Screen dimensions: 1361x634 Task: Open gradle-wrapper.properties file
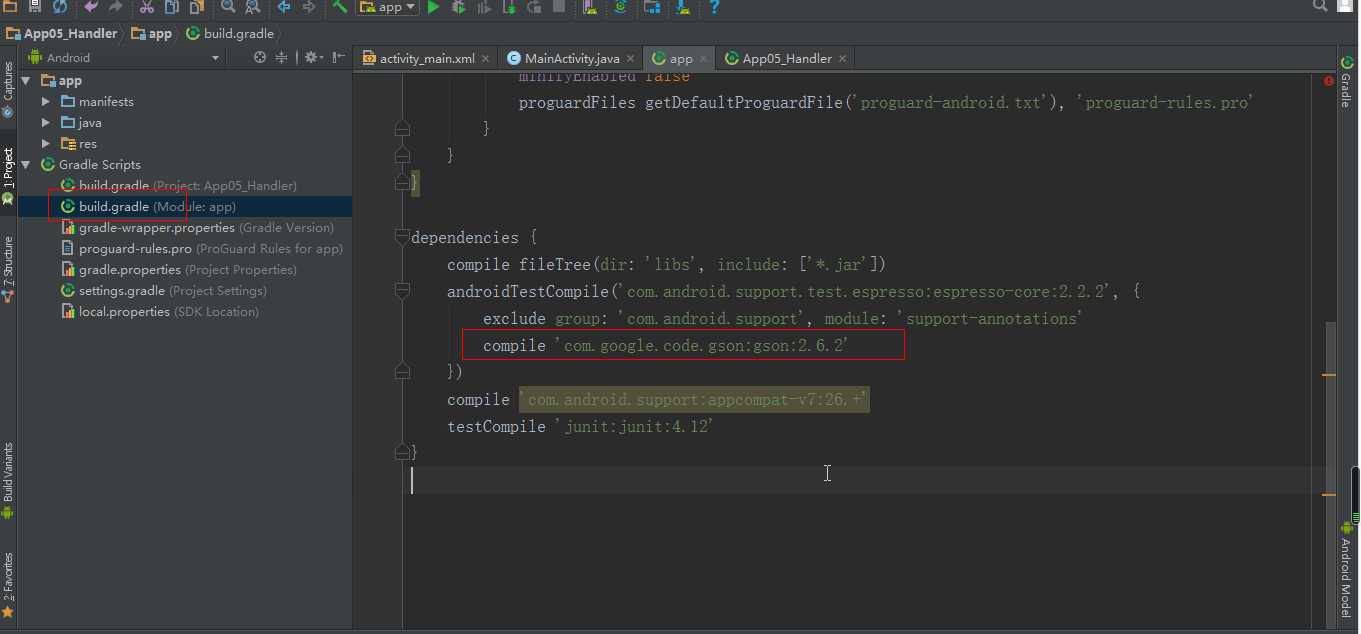tap(197, 227)
